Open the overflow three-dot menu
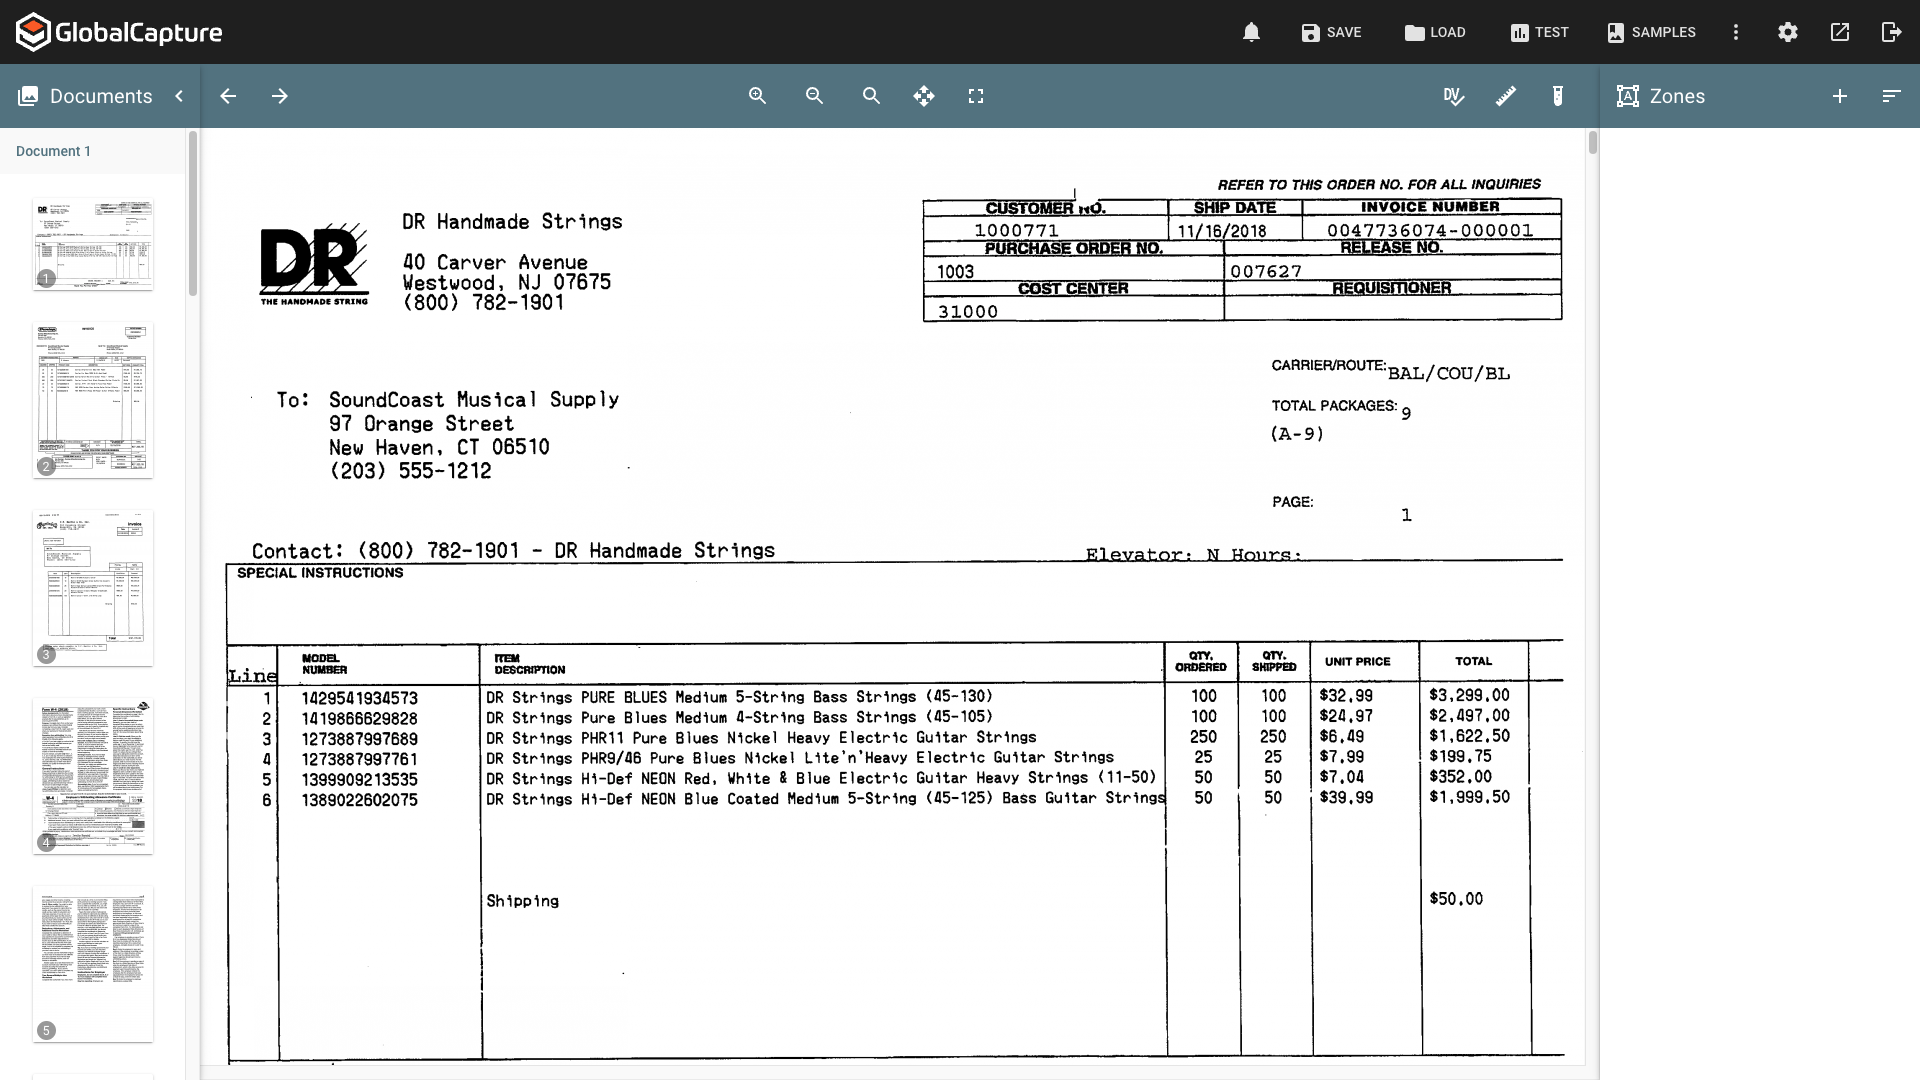Viewport: 1920px width, 1080px height. [1736, 32]
